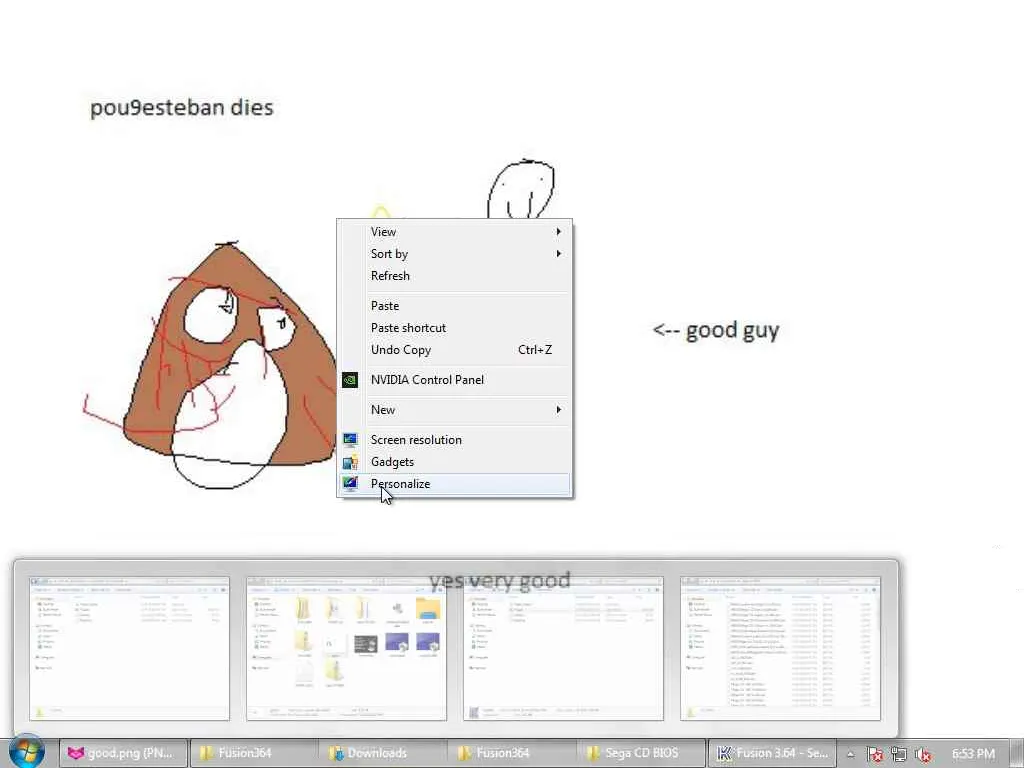Click the good.png pink app icon

click(x=76, y=753)
